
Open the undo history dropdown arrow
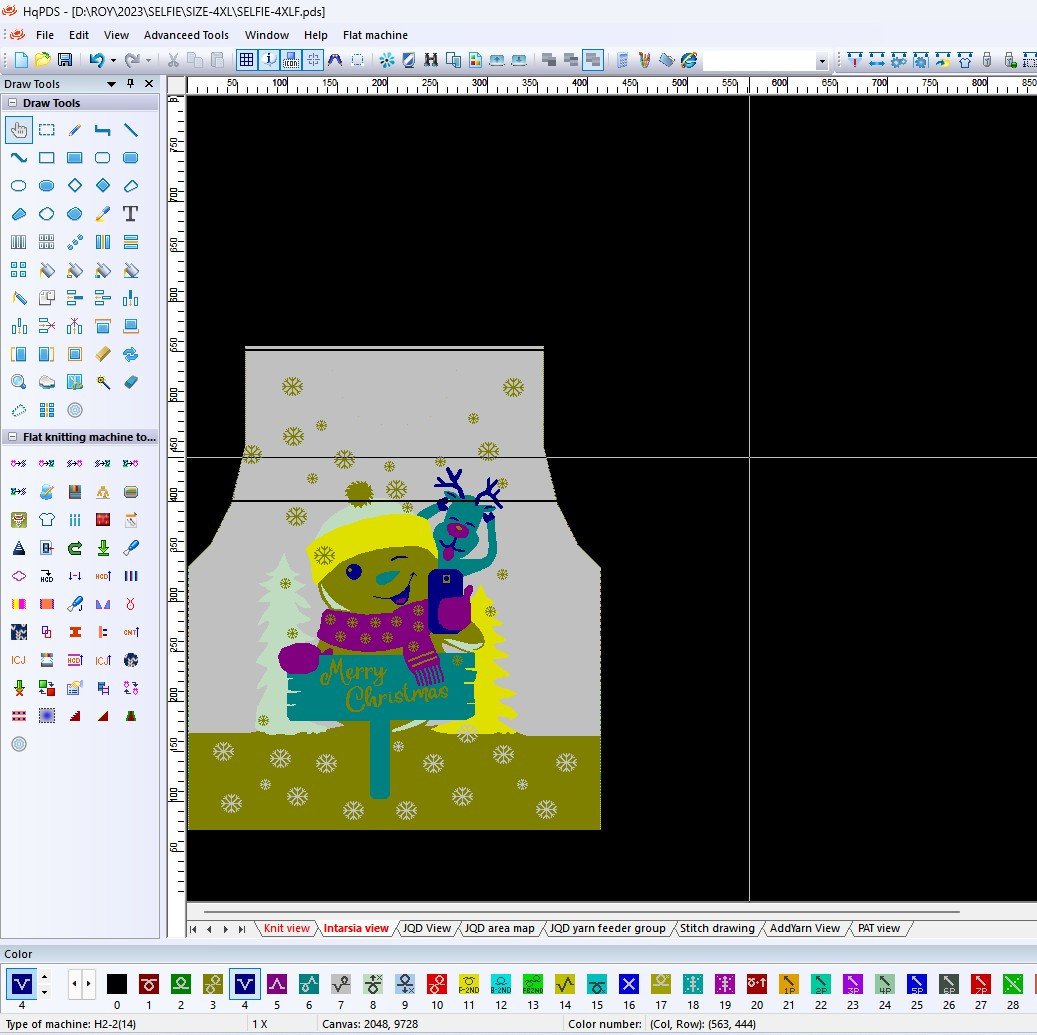point(112,60)
